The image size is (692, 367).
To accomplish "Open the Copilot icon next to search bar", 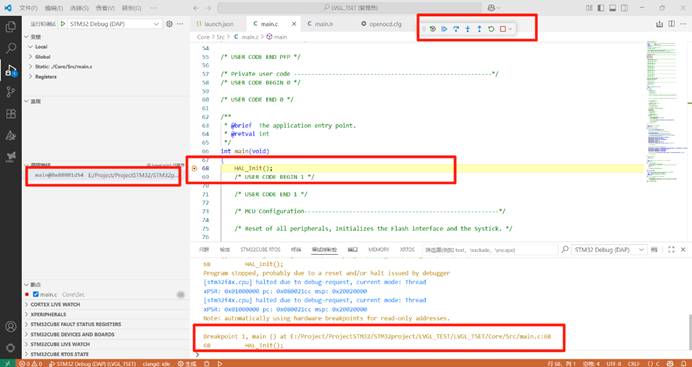I will click(491, 8).
